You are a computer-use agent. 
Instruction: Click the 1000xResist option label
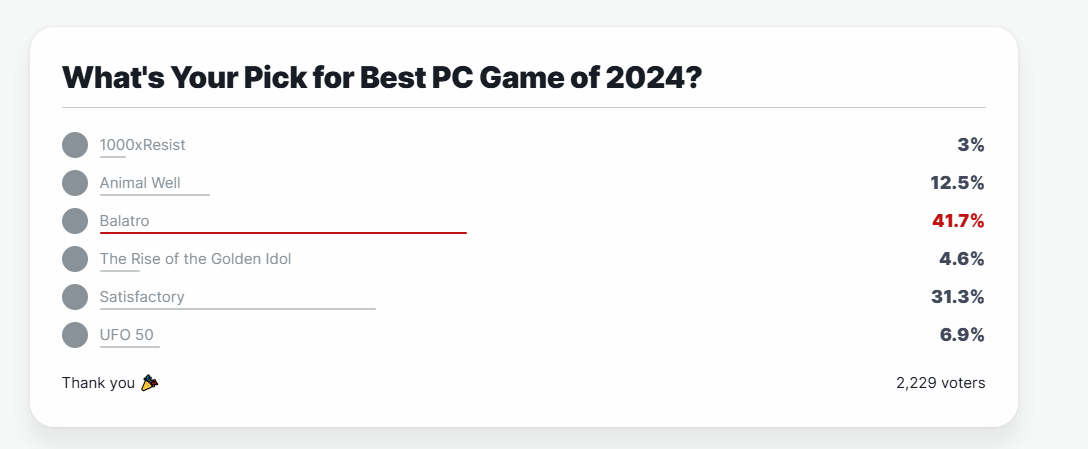[x=142, y=145]
